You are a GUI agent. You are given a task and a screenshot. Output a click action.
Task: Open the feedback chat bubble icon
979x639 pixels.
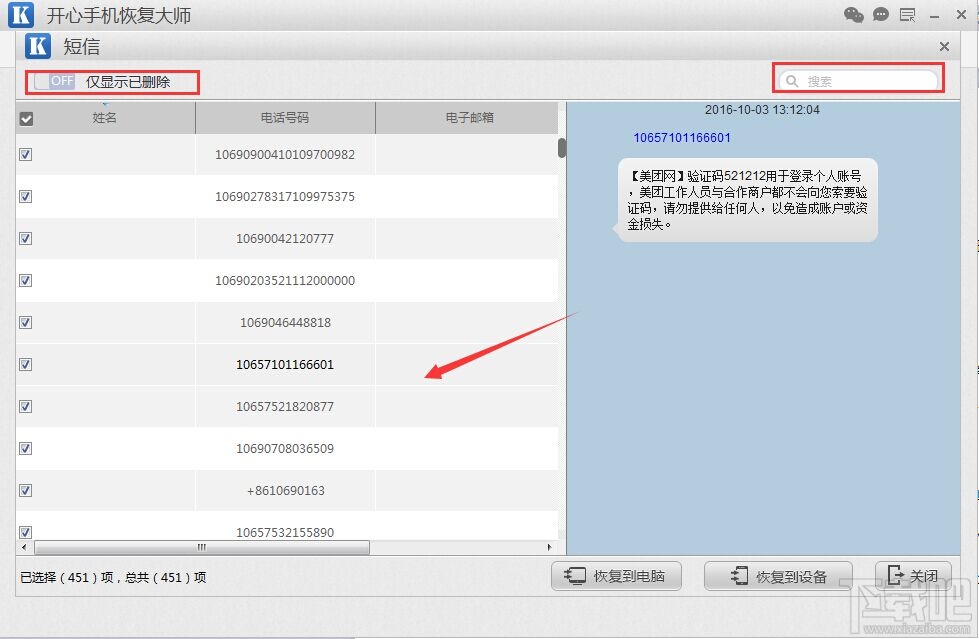(881, 14)
